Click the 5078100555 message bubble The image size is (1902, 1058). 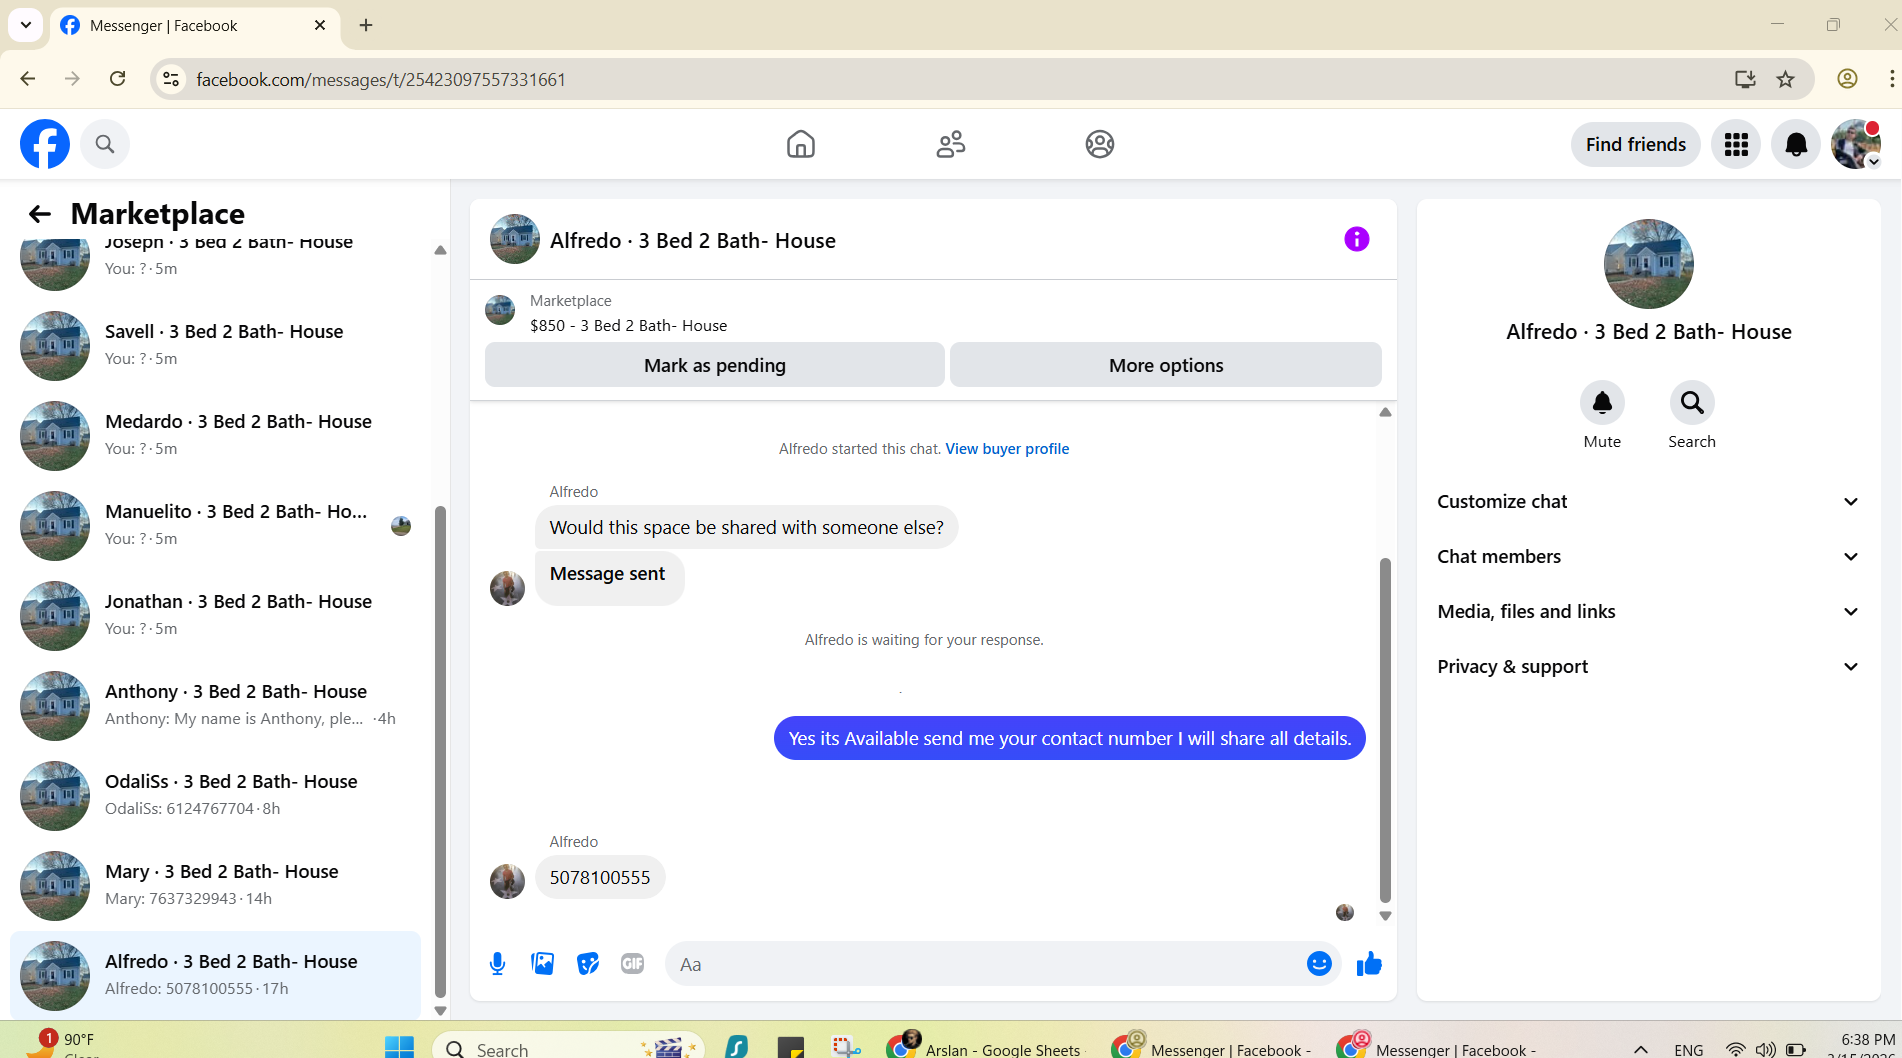[x=600, y=877]
